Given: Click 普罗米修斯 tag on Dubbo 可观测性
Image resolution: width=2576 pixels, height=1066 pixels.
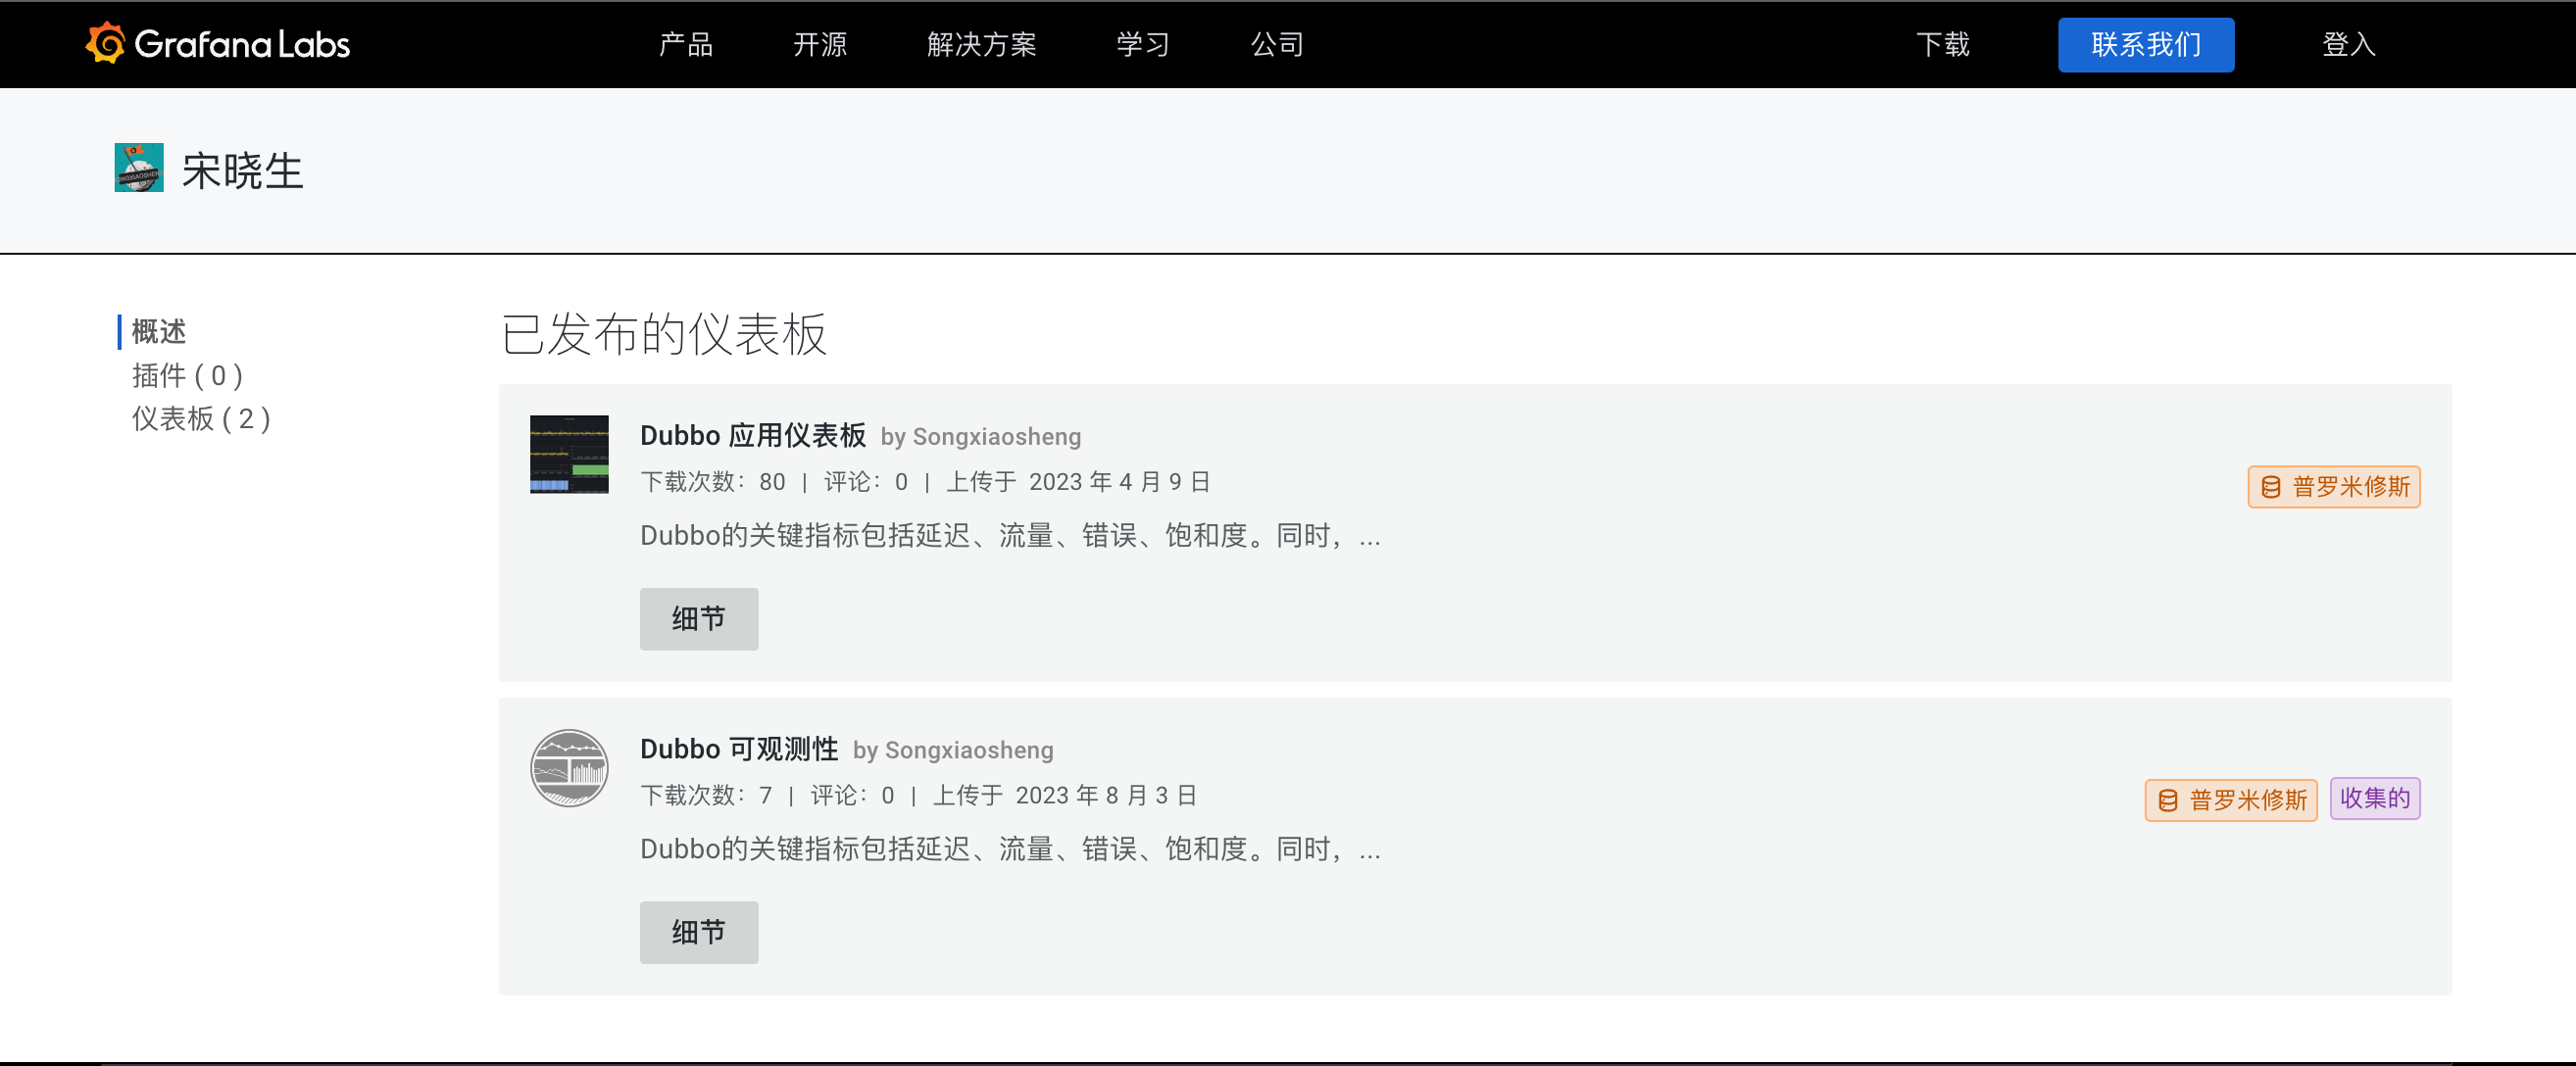Looking at the screenshot, I should coord(2231,800).
